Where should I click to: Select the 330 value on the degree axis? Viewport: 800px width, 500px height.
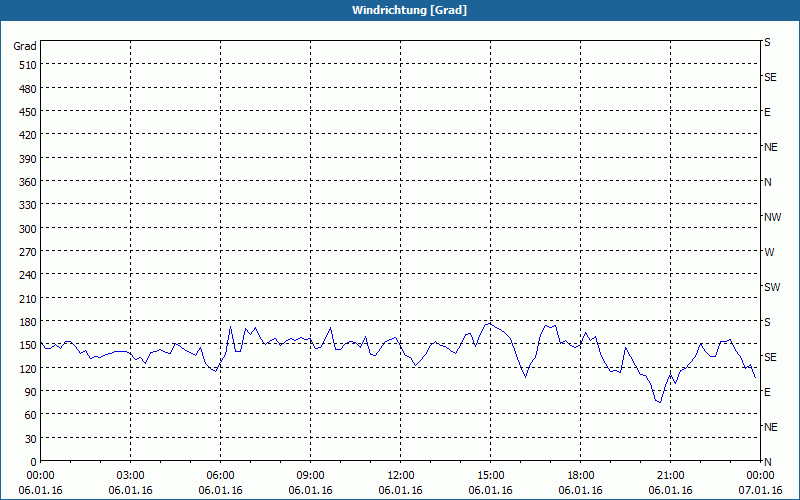(x=29, y=206)
